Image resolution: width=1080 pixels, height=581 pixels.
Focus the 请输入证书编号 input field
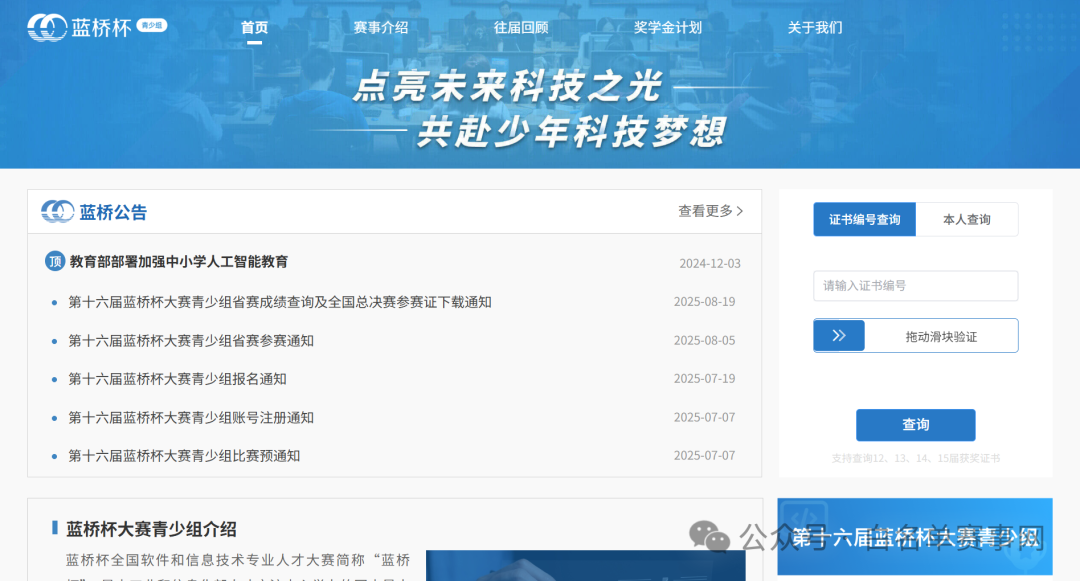[915, 286]
